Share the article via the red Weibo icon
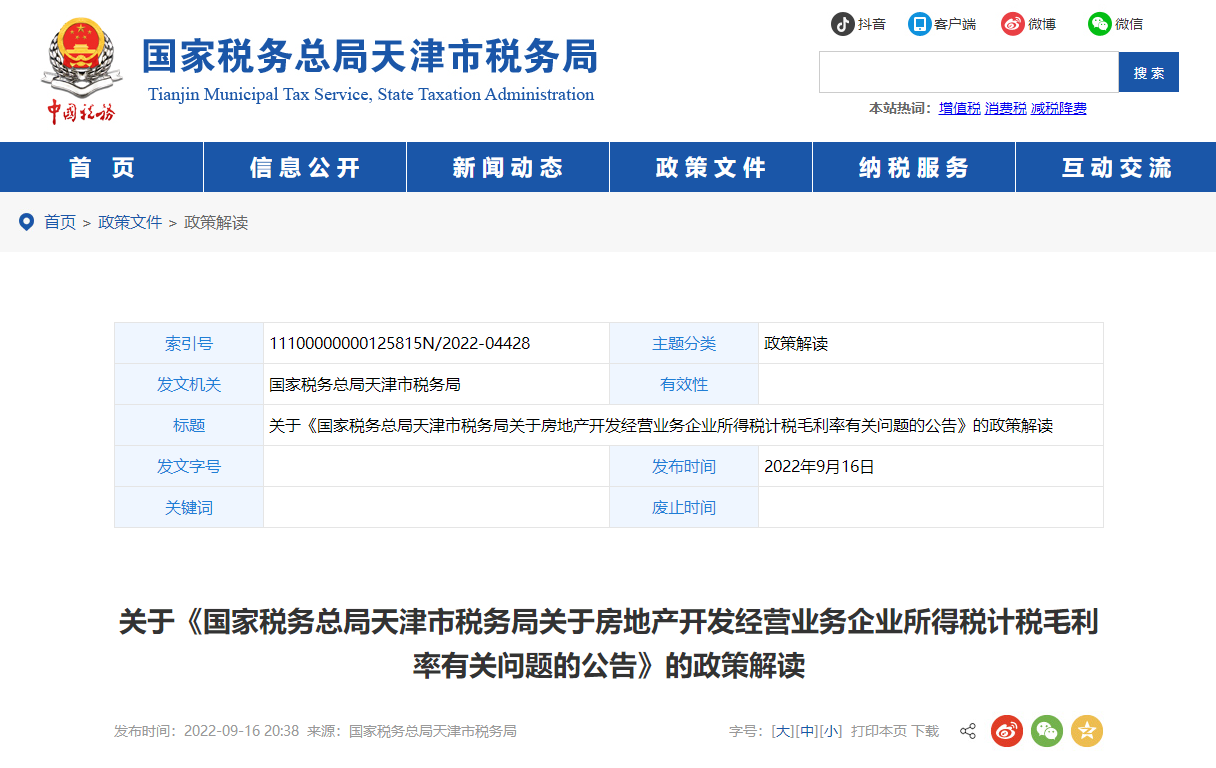This screenshot has height=768, width=1216. 1006,731
